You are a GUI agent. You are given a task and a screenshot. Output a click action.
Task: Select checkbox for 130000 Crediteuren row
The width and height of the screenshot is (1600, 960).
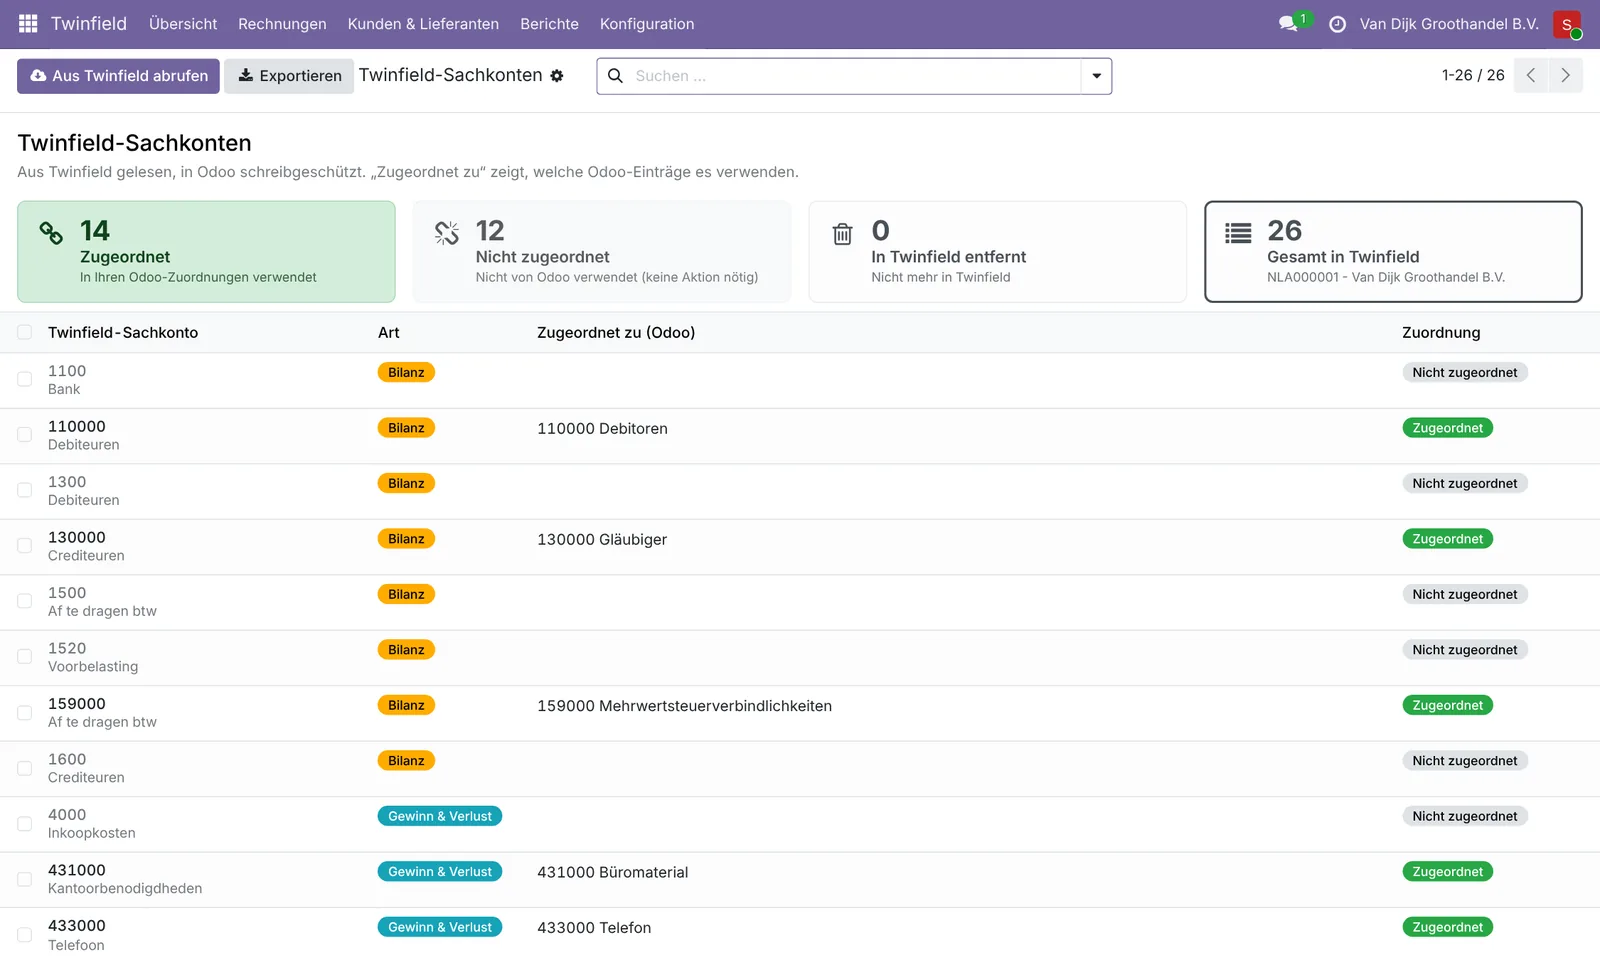(25, 546)
